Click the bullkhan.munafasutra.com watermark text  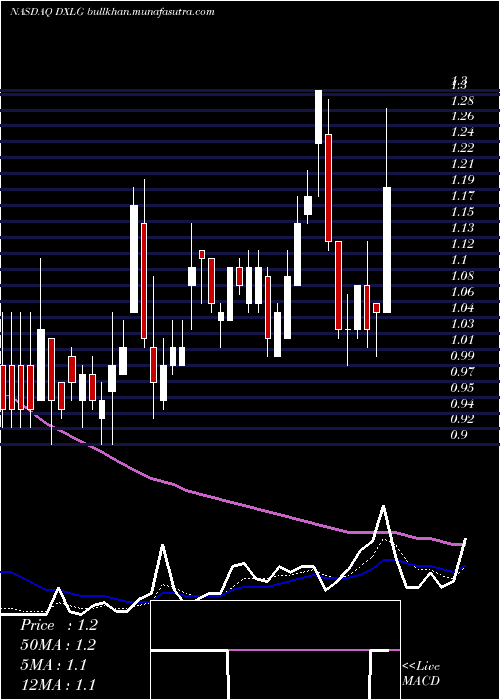[151, 12]
